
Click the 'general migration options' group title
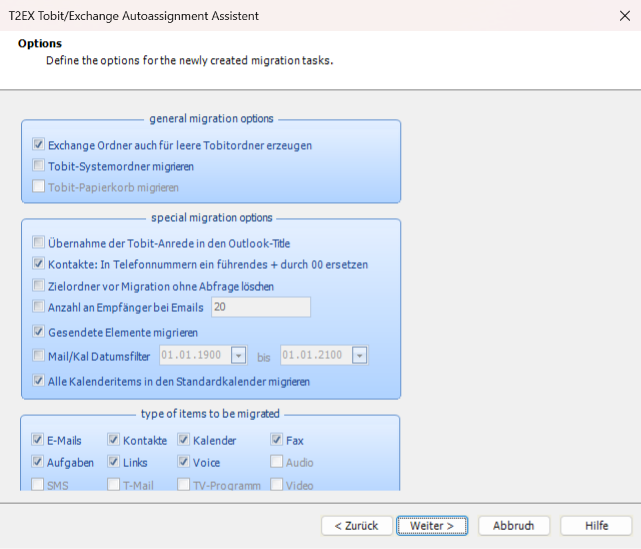coord(211,119)
